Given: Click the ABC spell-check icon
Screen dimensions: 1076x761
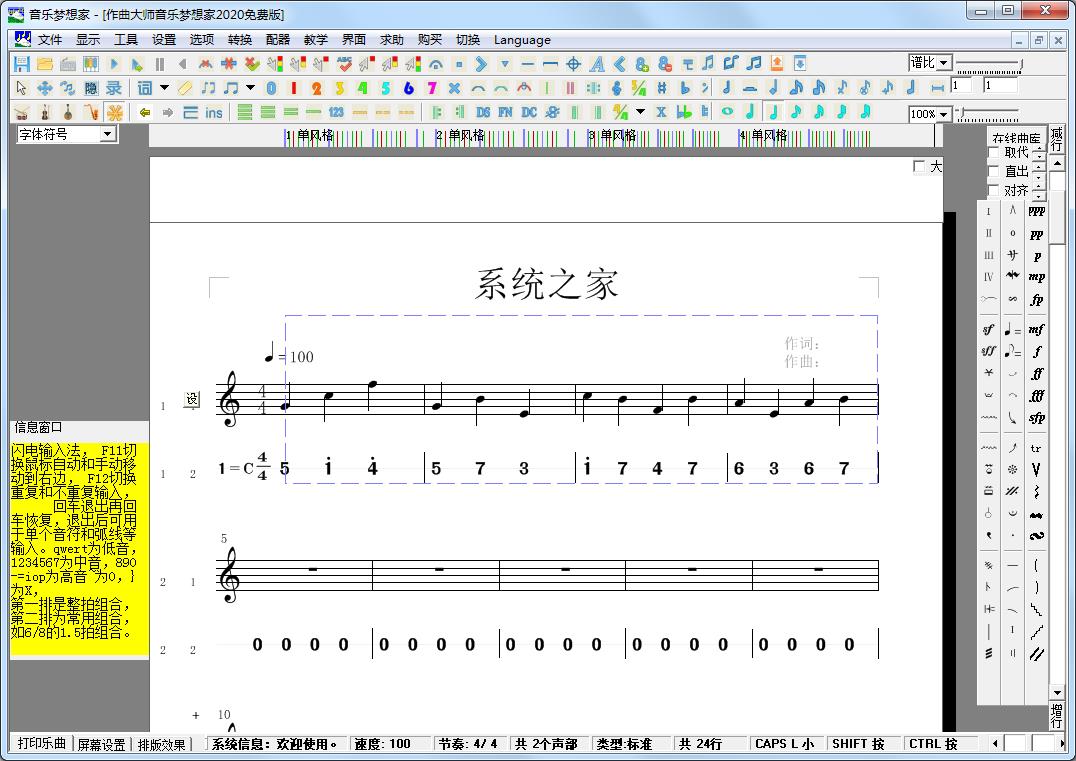Looking at the screenshot, I should click(344, 64).
